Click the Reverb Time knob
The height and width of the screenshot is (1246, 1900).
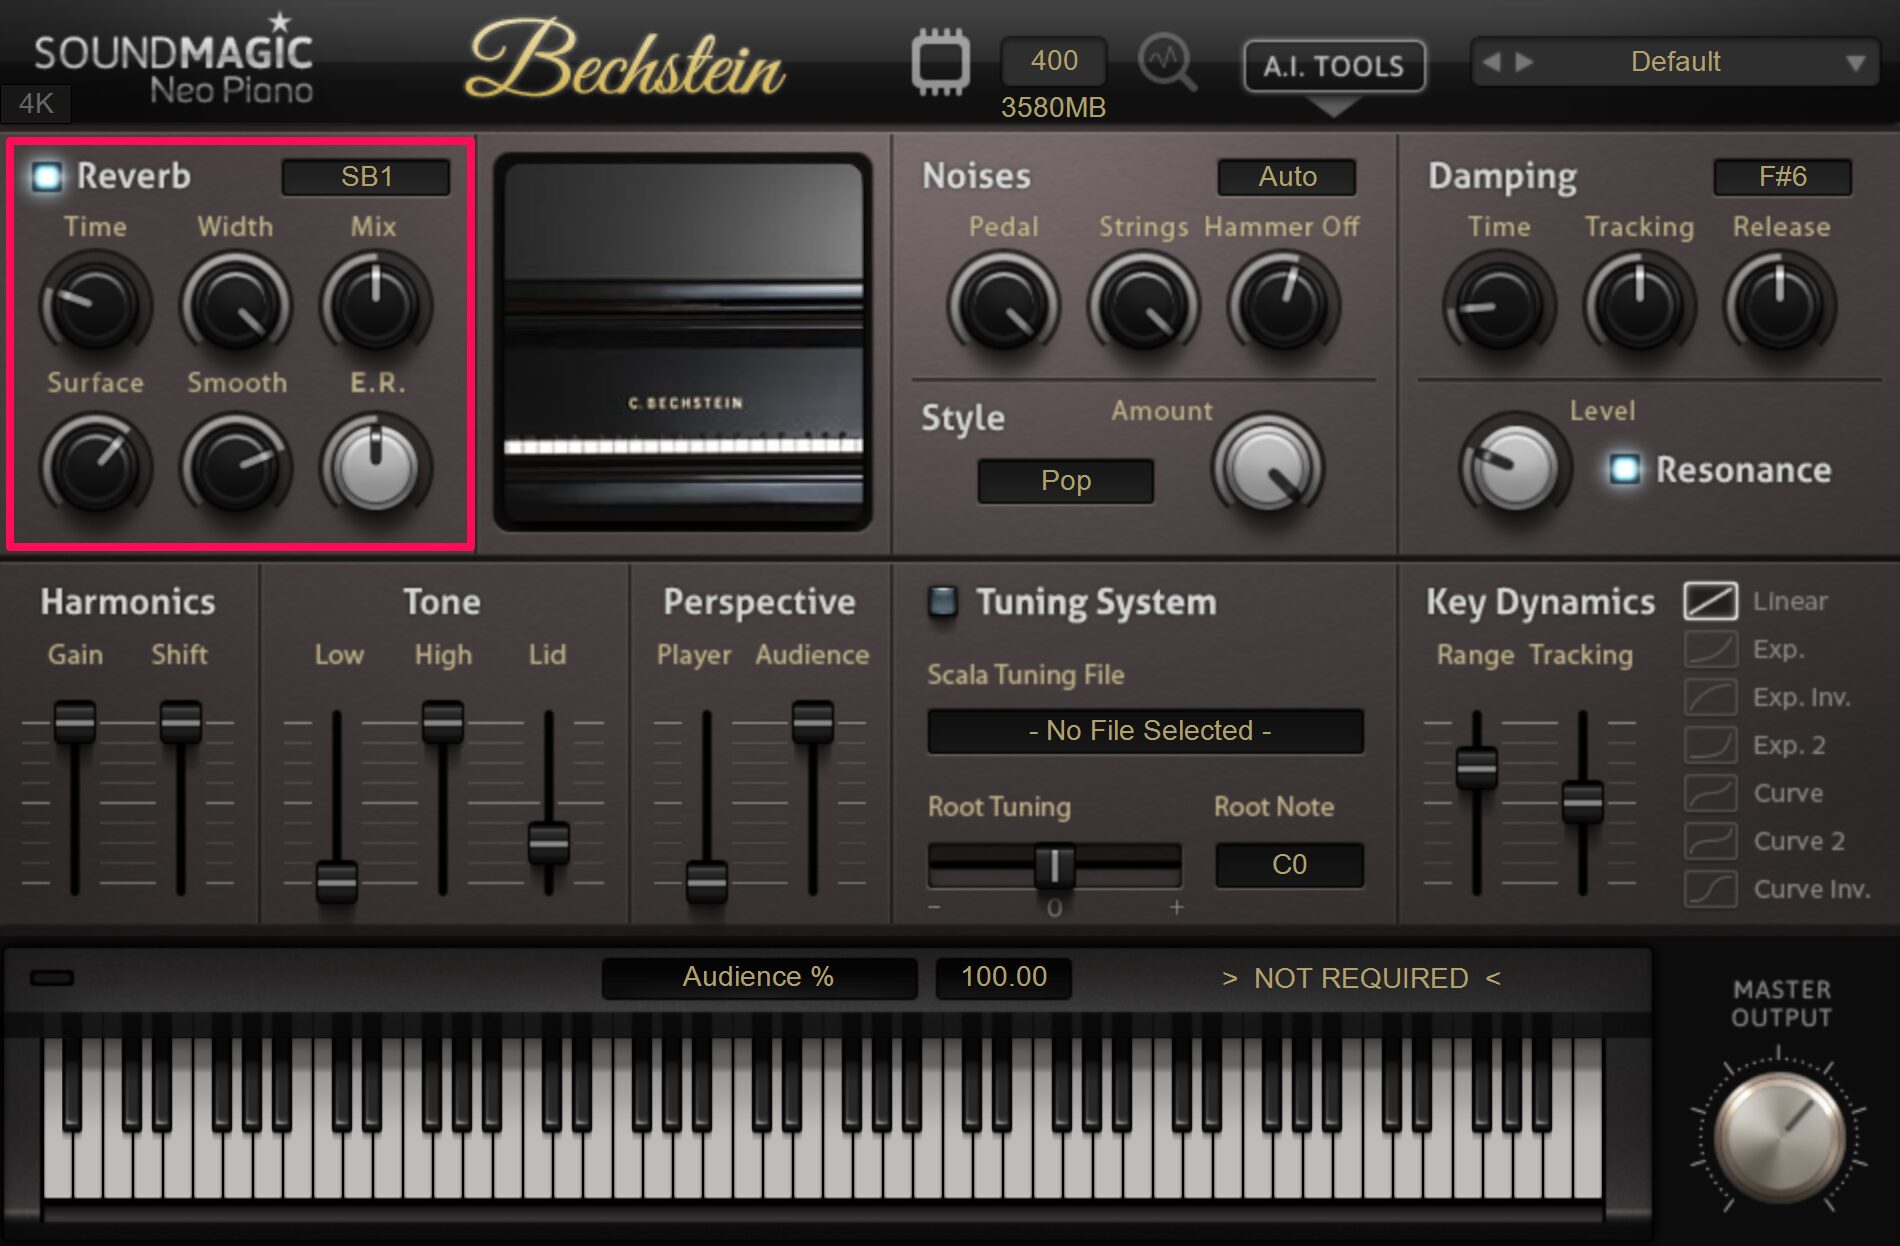click(95, 305)
